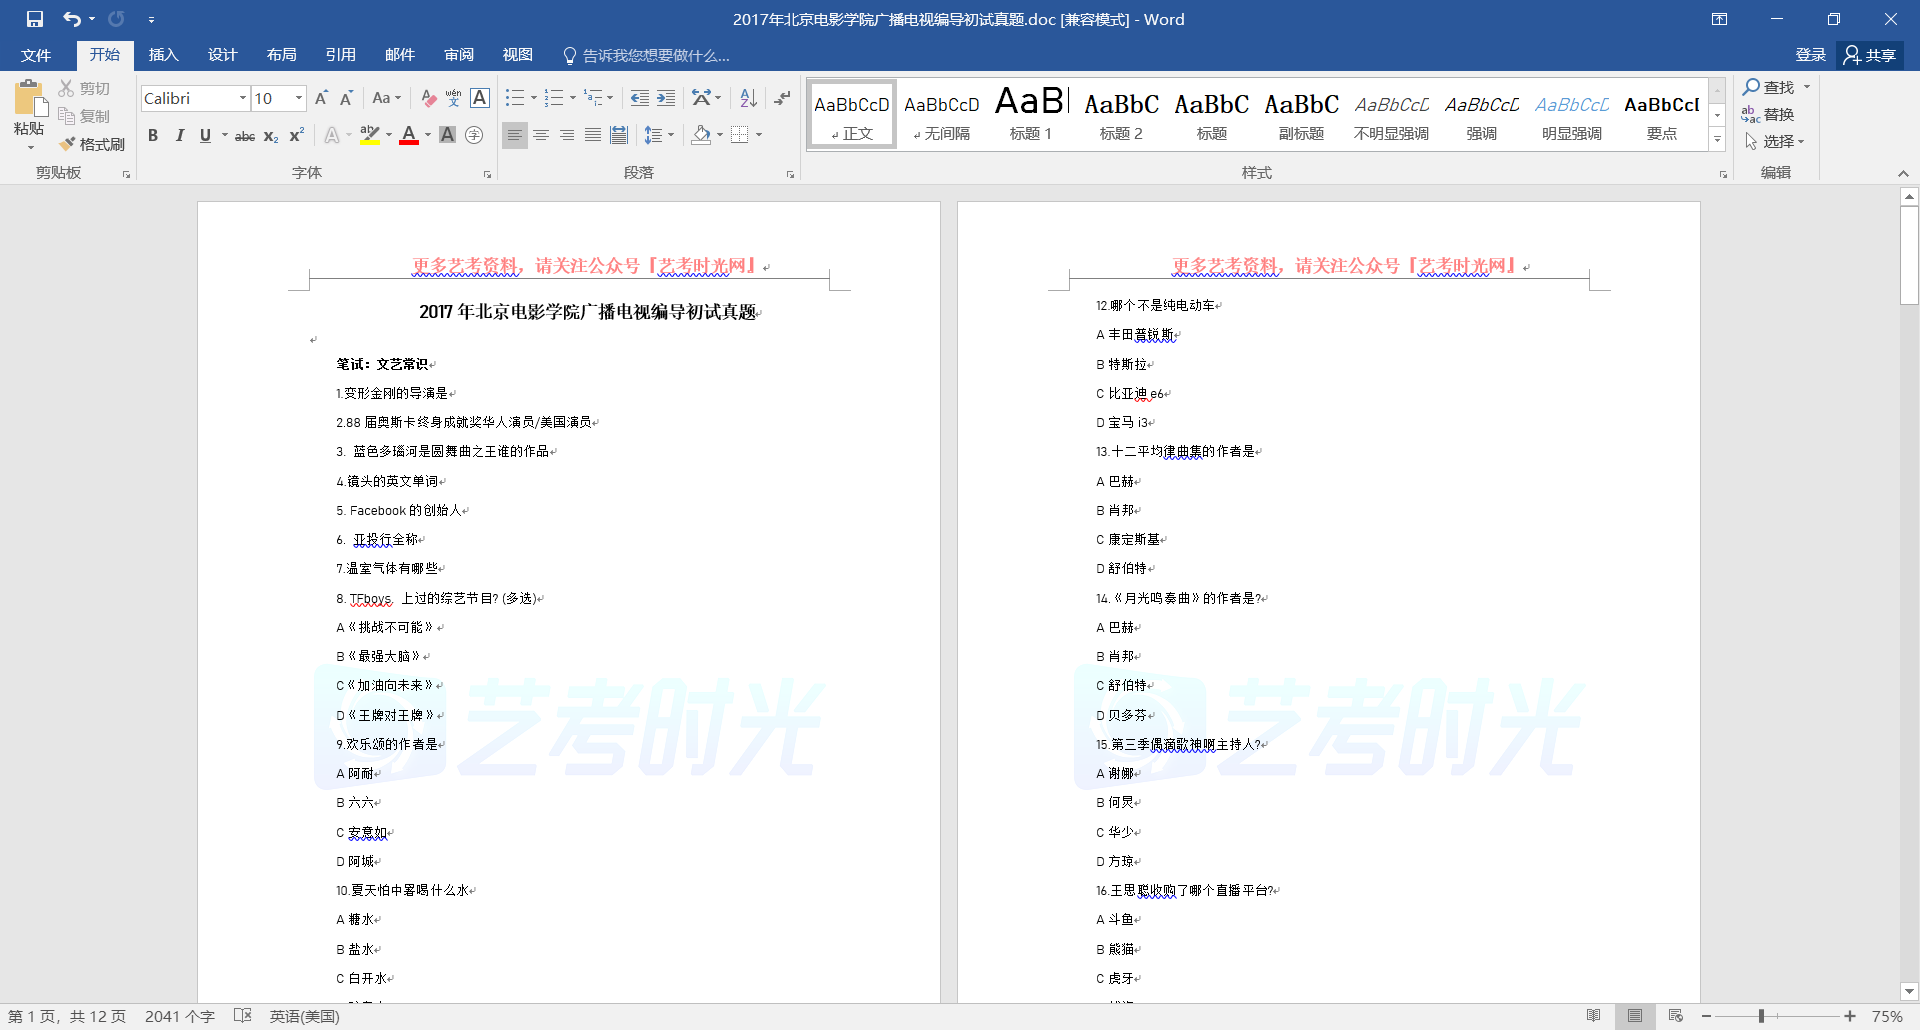1920x1030 pixels.
Task: Click the 告诉我您想要做什么 search box
Action: coord(655,55)
